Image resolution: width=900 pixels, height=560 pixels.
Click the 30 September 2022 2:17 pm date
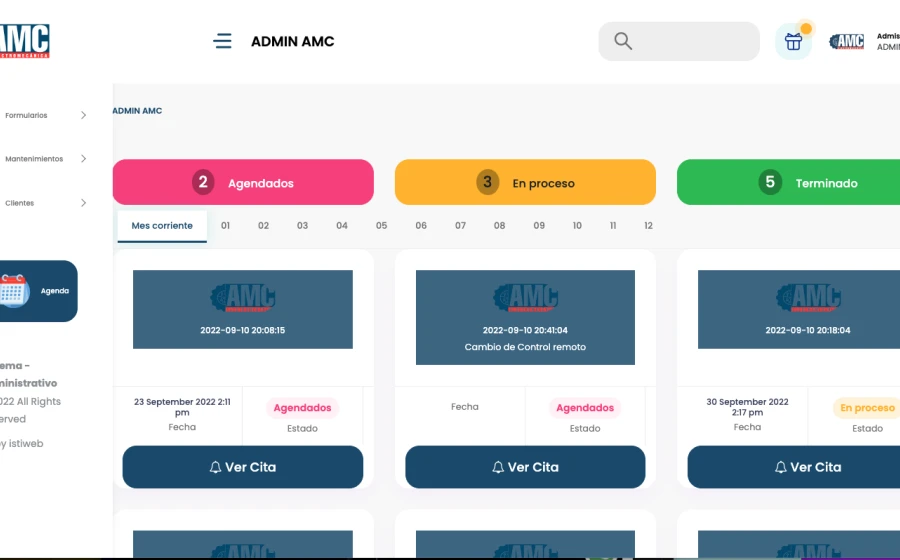(x=747, y=407)
